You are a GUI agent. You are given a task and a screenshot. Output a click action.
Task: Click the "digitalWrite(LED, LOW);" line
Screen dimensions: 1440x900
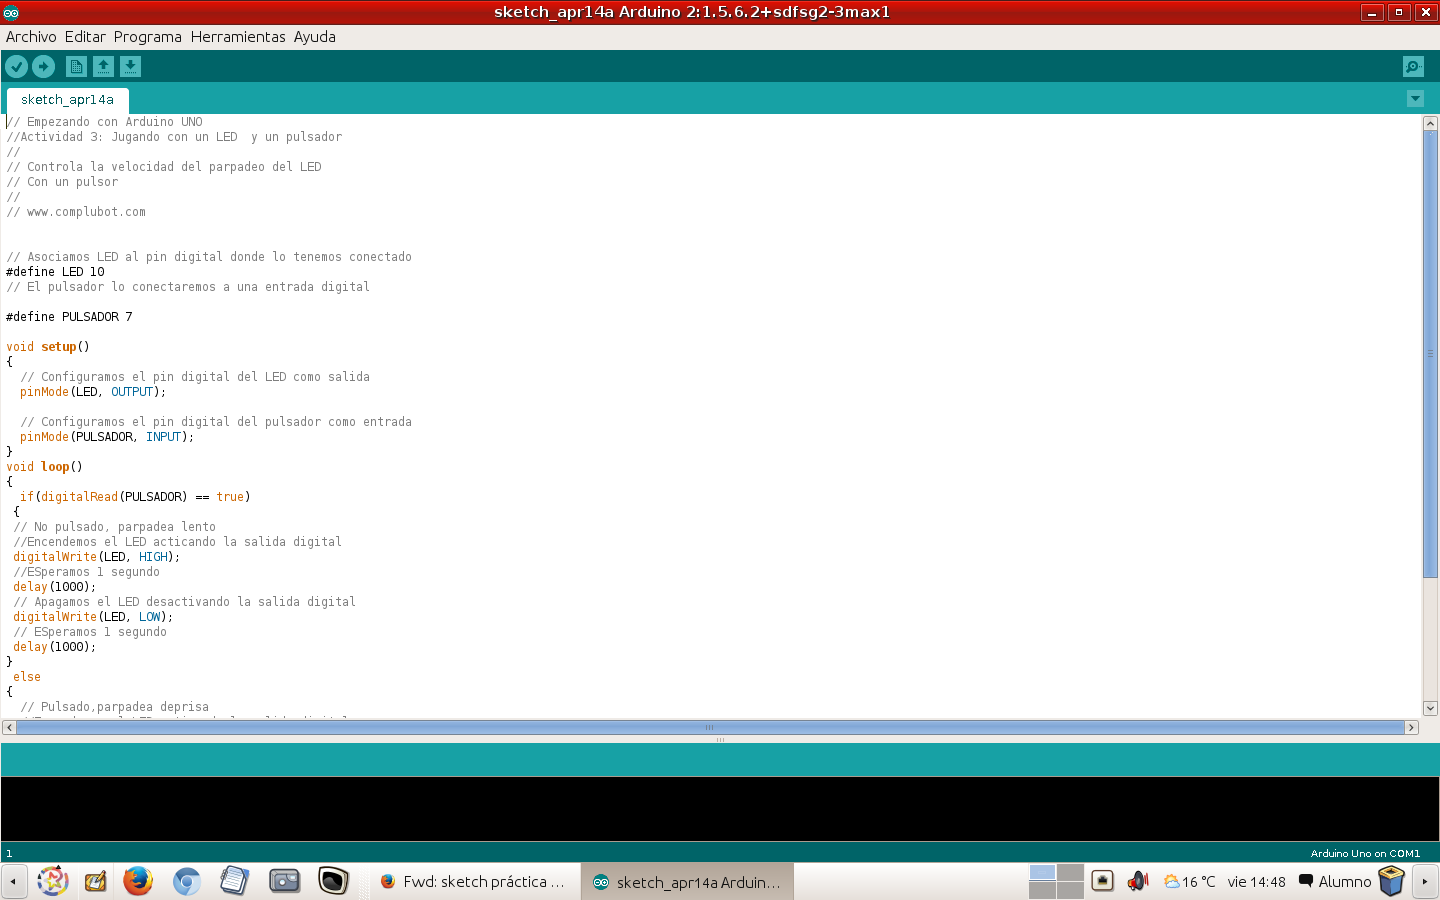(93, 617)
